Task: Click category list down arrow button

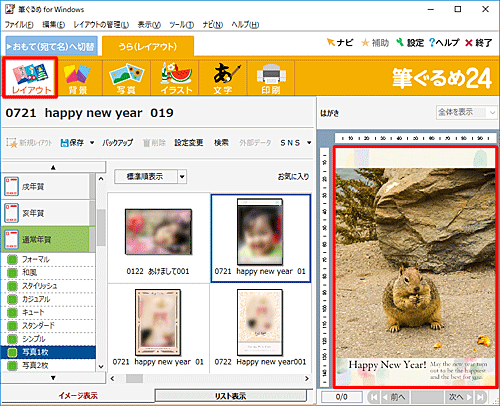Action: [53, 378]
